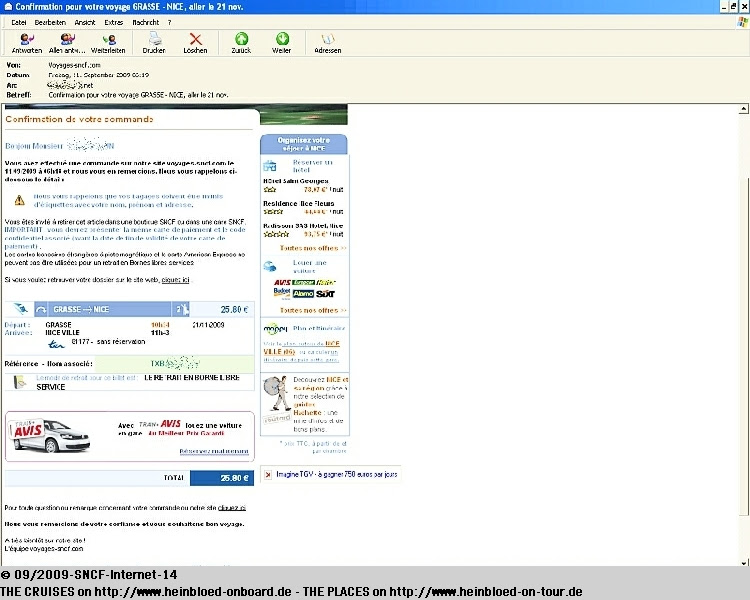Click the 'Réservez maintenant' AVIS link
The height and width of the screenshot is (600, 750).
point(214,451)
